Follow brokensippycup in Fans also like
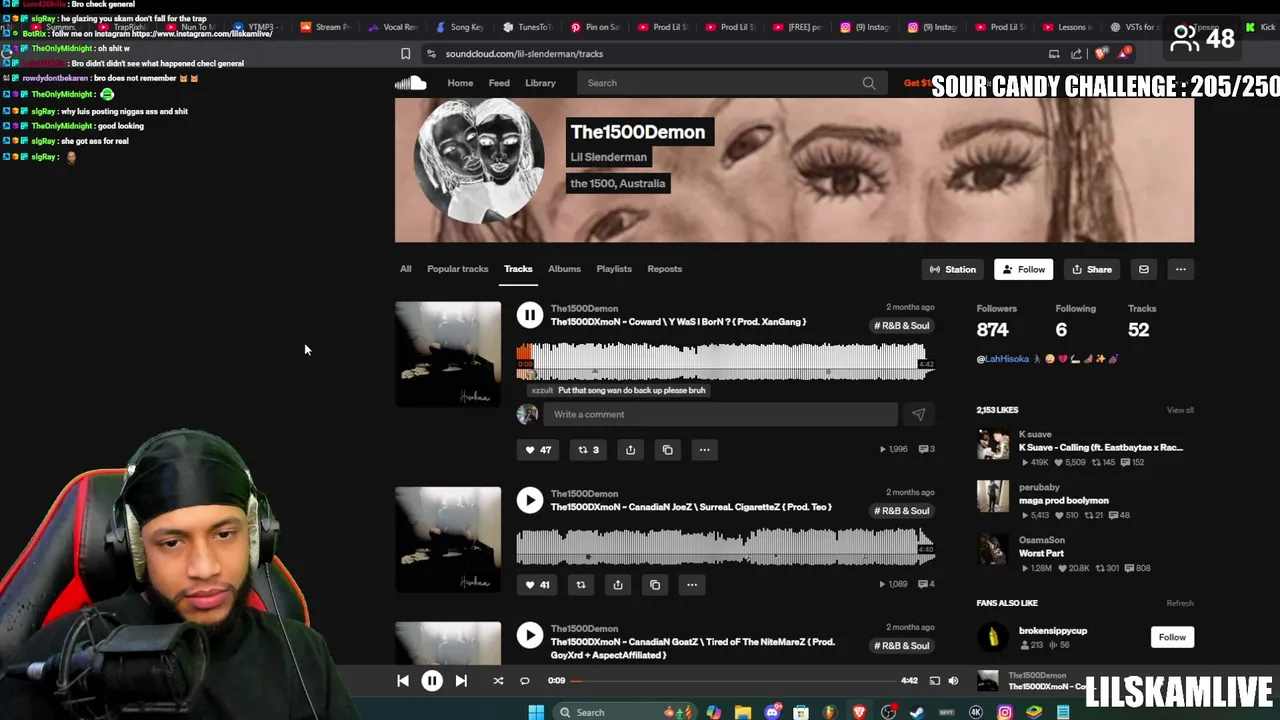 coord(1172,637)
